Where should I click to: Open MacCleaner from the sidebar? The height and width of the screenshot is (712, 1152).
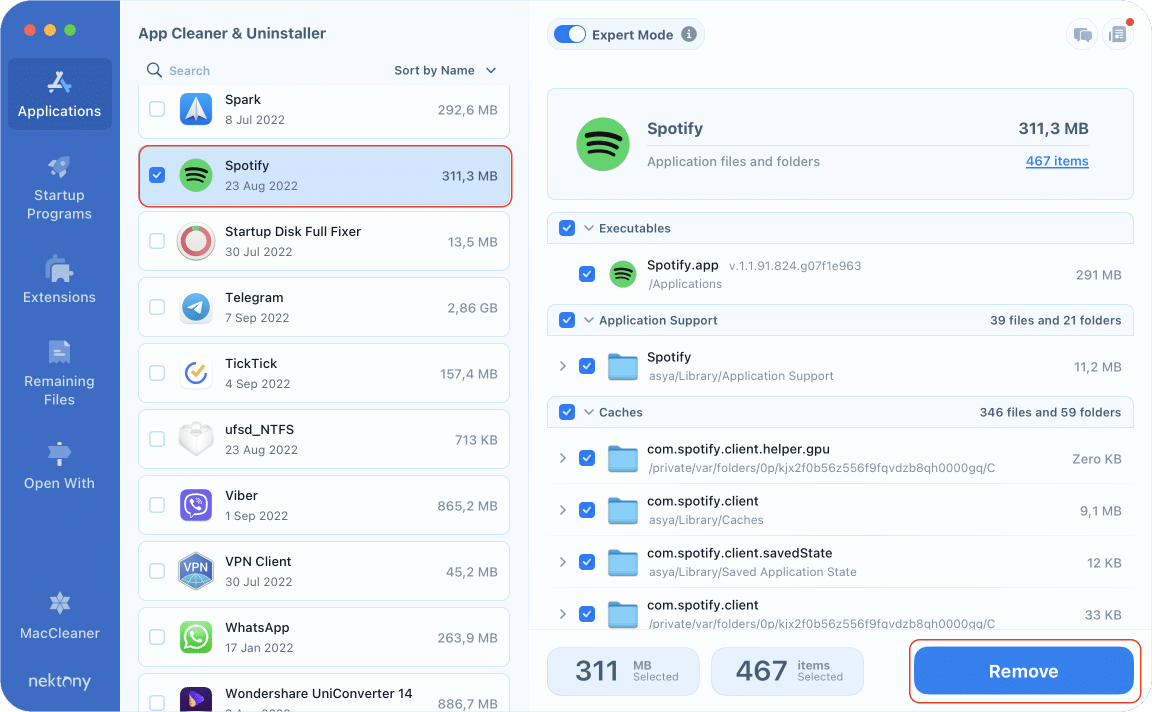pyautogui.click(x=60, y=616)
